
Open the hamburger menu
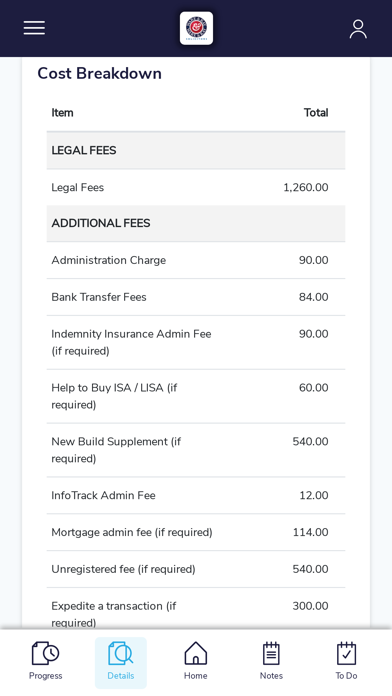(34, 28)
